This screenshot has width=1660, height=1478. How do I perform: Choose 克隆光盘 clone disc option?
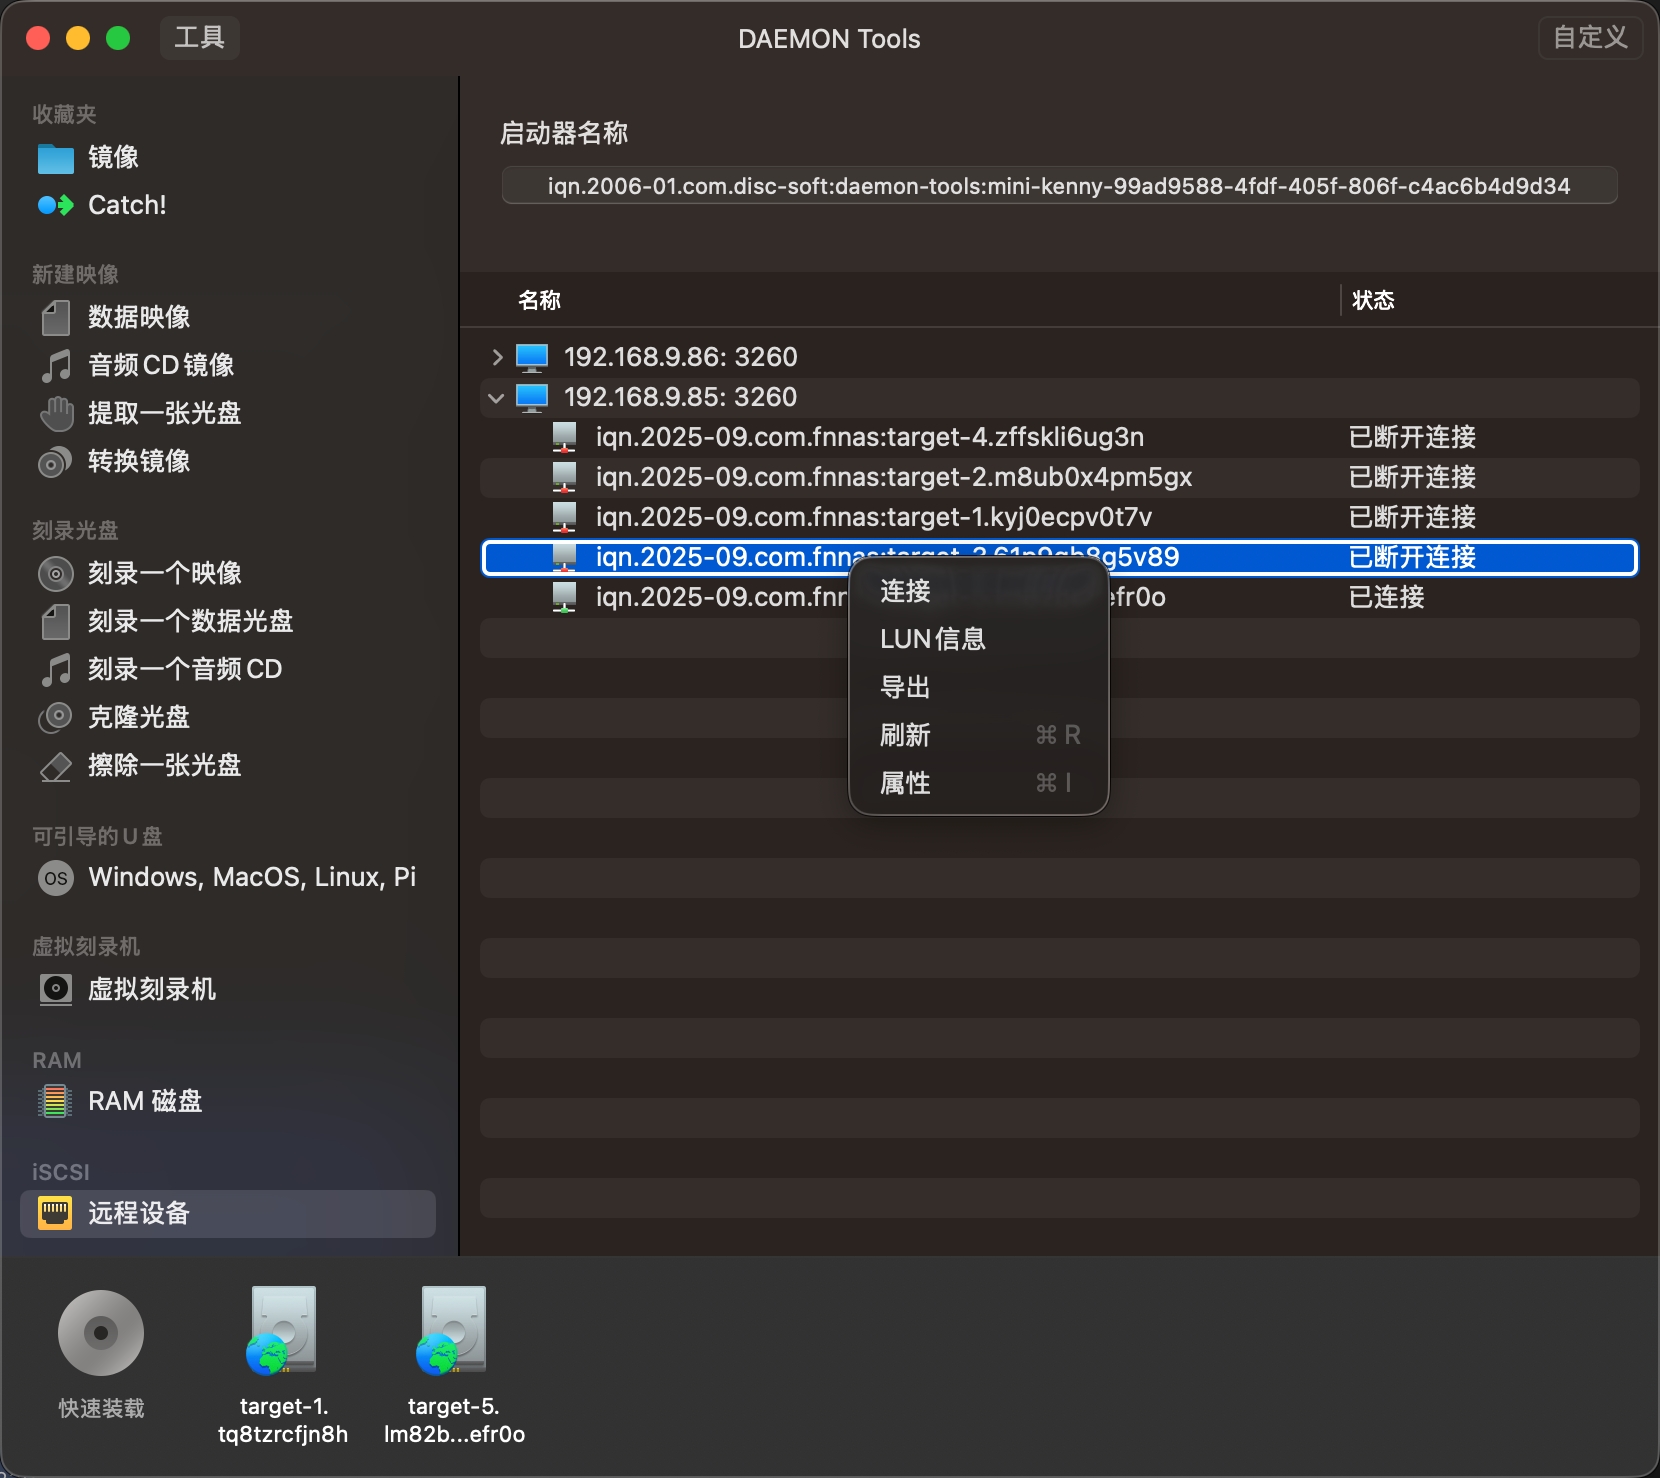[x=138, y=717]
